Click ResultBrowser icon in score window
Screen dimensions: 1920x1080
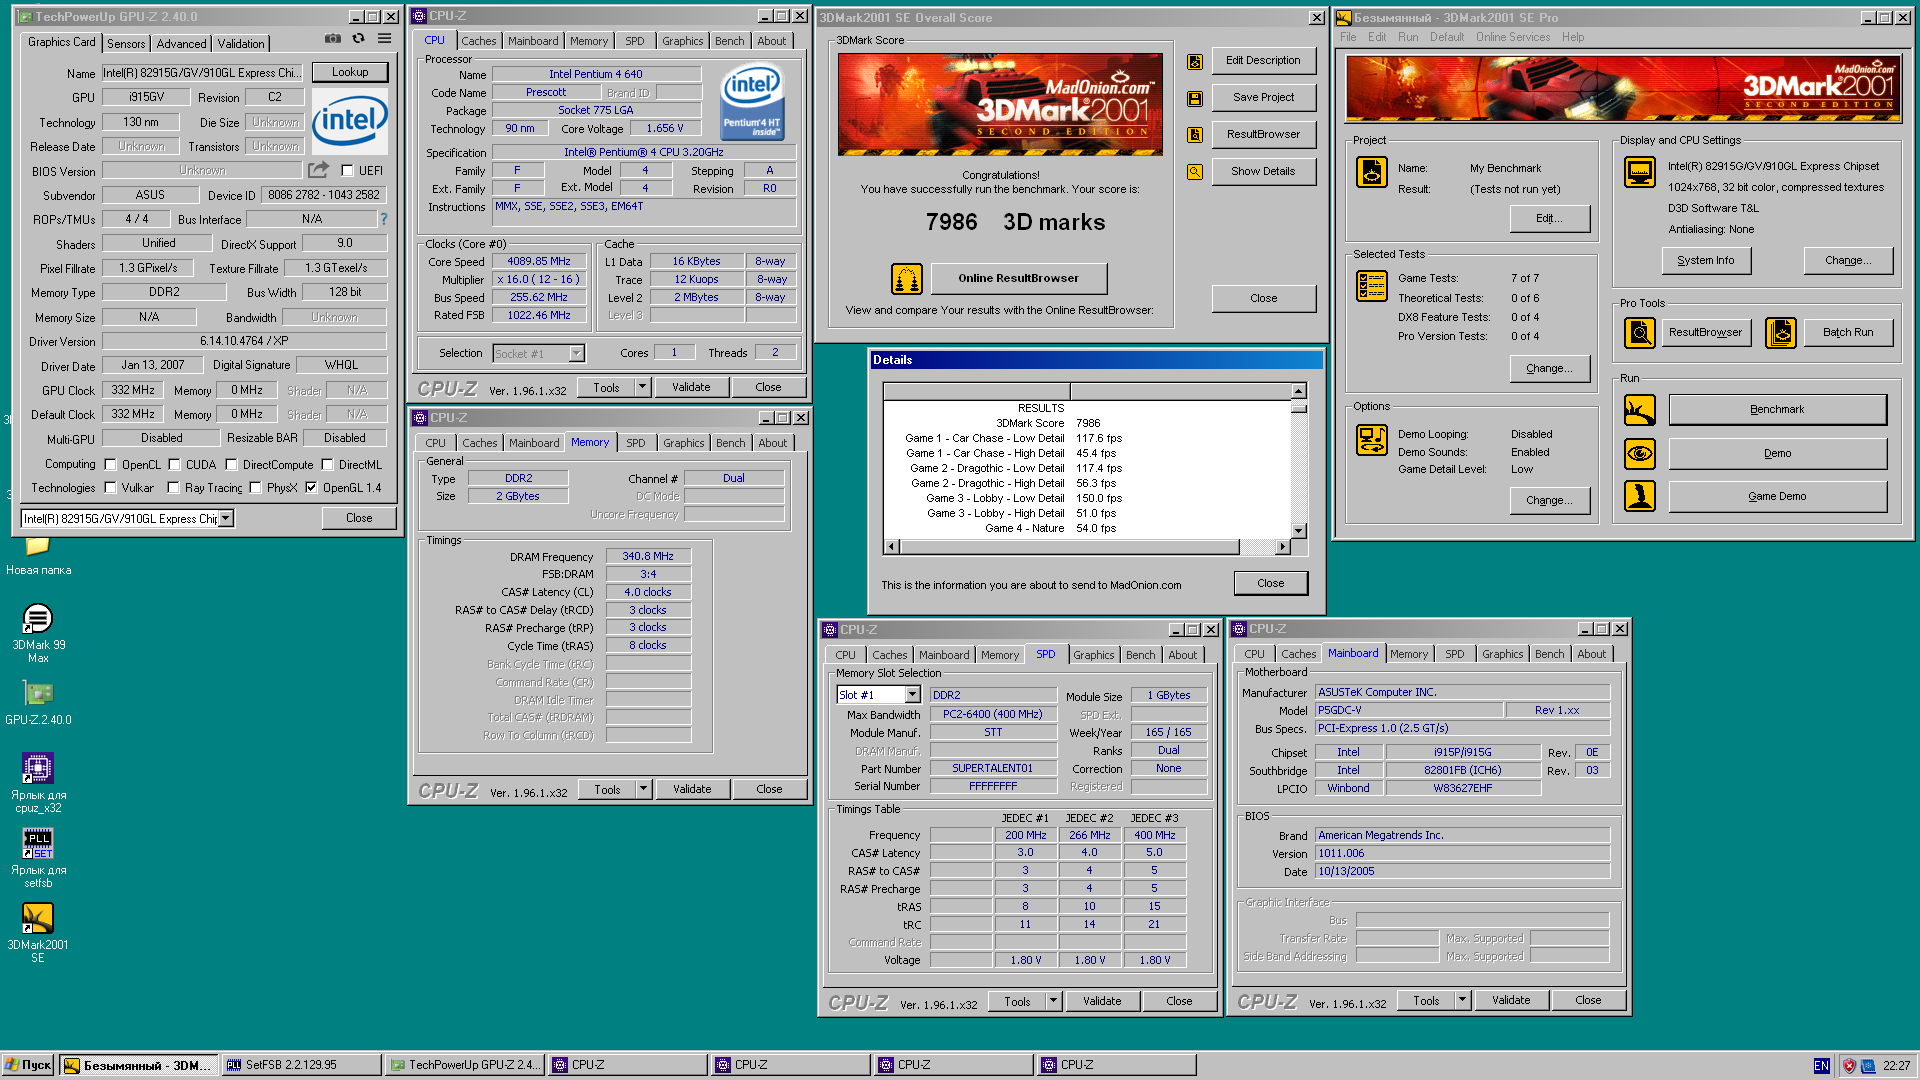point(1194,135)
